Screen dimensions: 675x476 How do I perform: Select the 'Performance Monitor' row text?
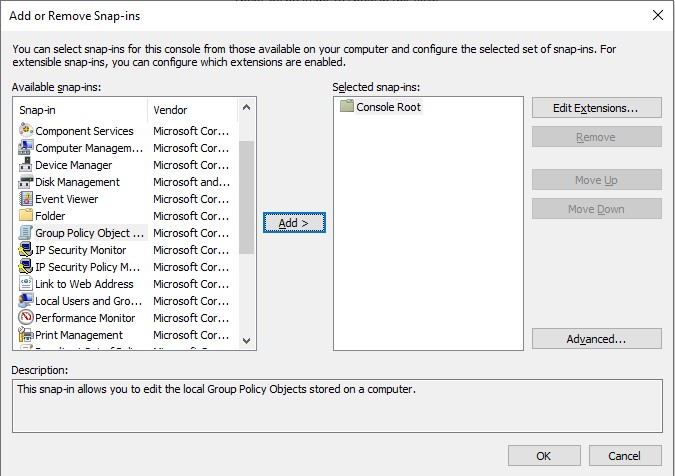pyautogui.click(x=85, y=318)
